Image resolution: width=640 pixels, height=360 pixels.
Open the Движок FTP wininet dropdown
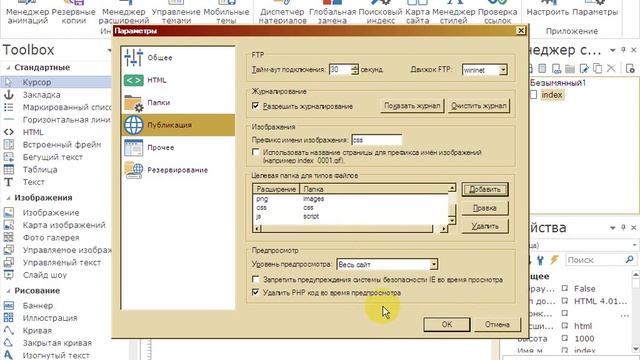(503, 70)
